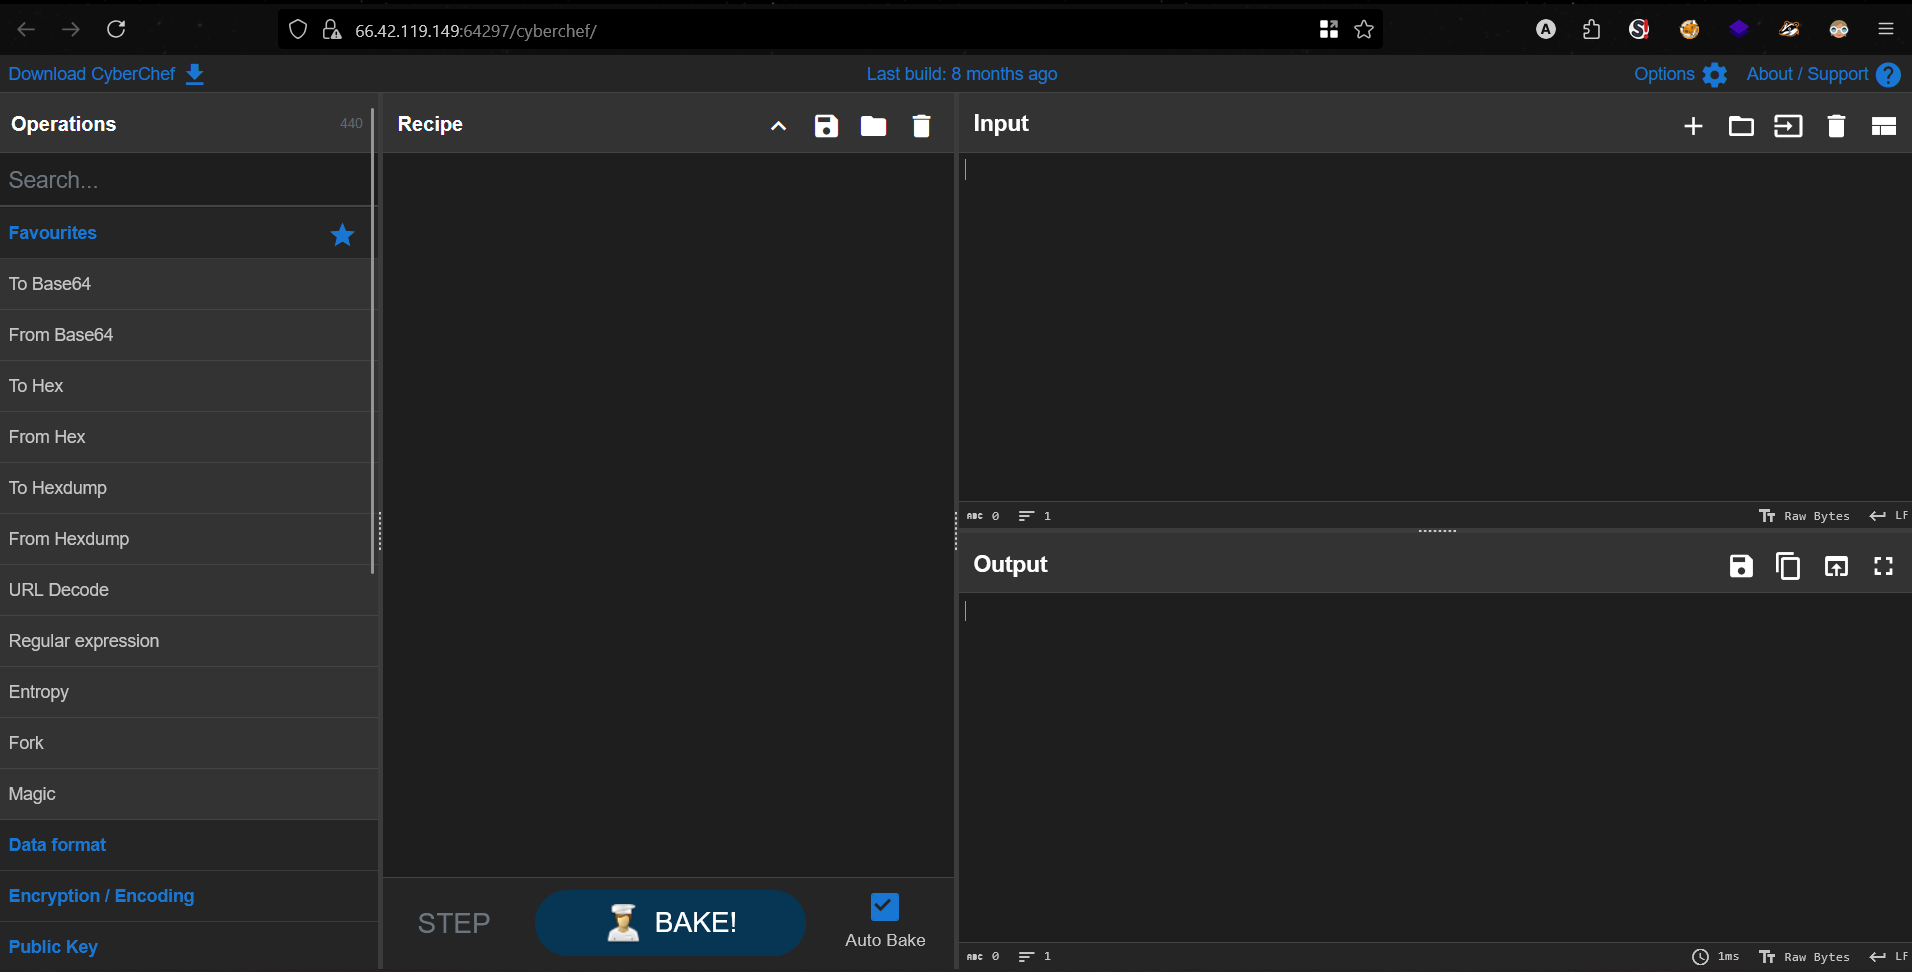Load a saved recipe
The height and width of the screenshot is (972, 1912).
point(873,126)
